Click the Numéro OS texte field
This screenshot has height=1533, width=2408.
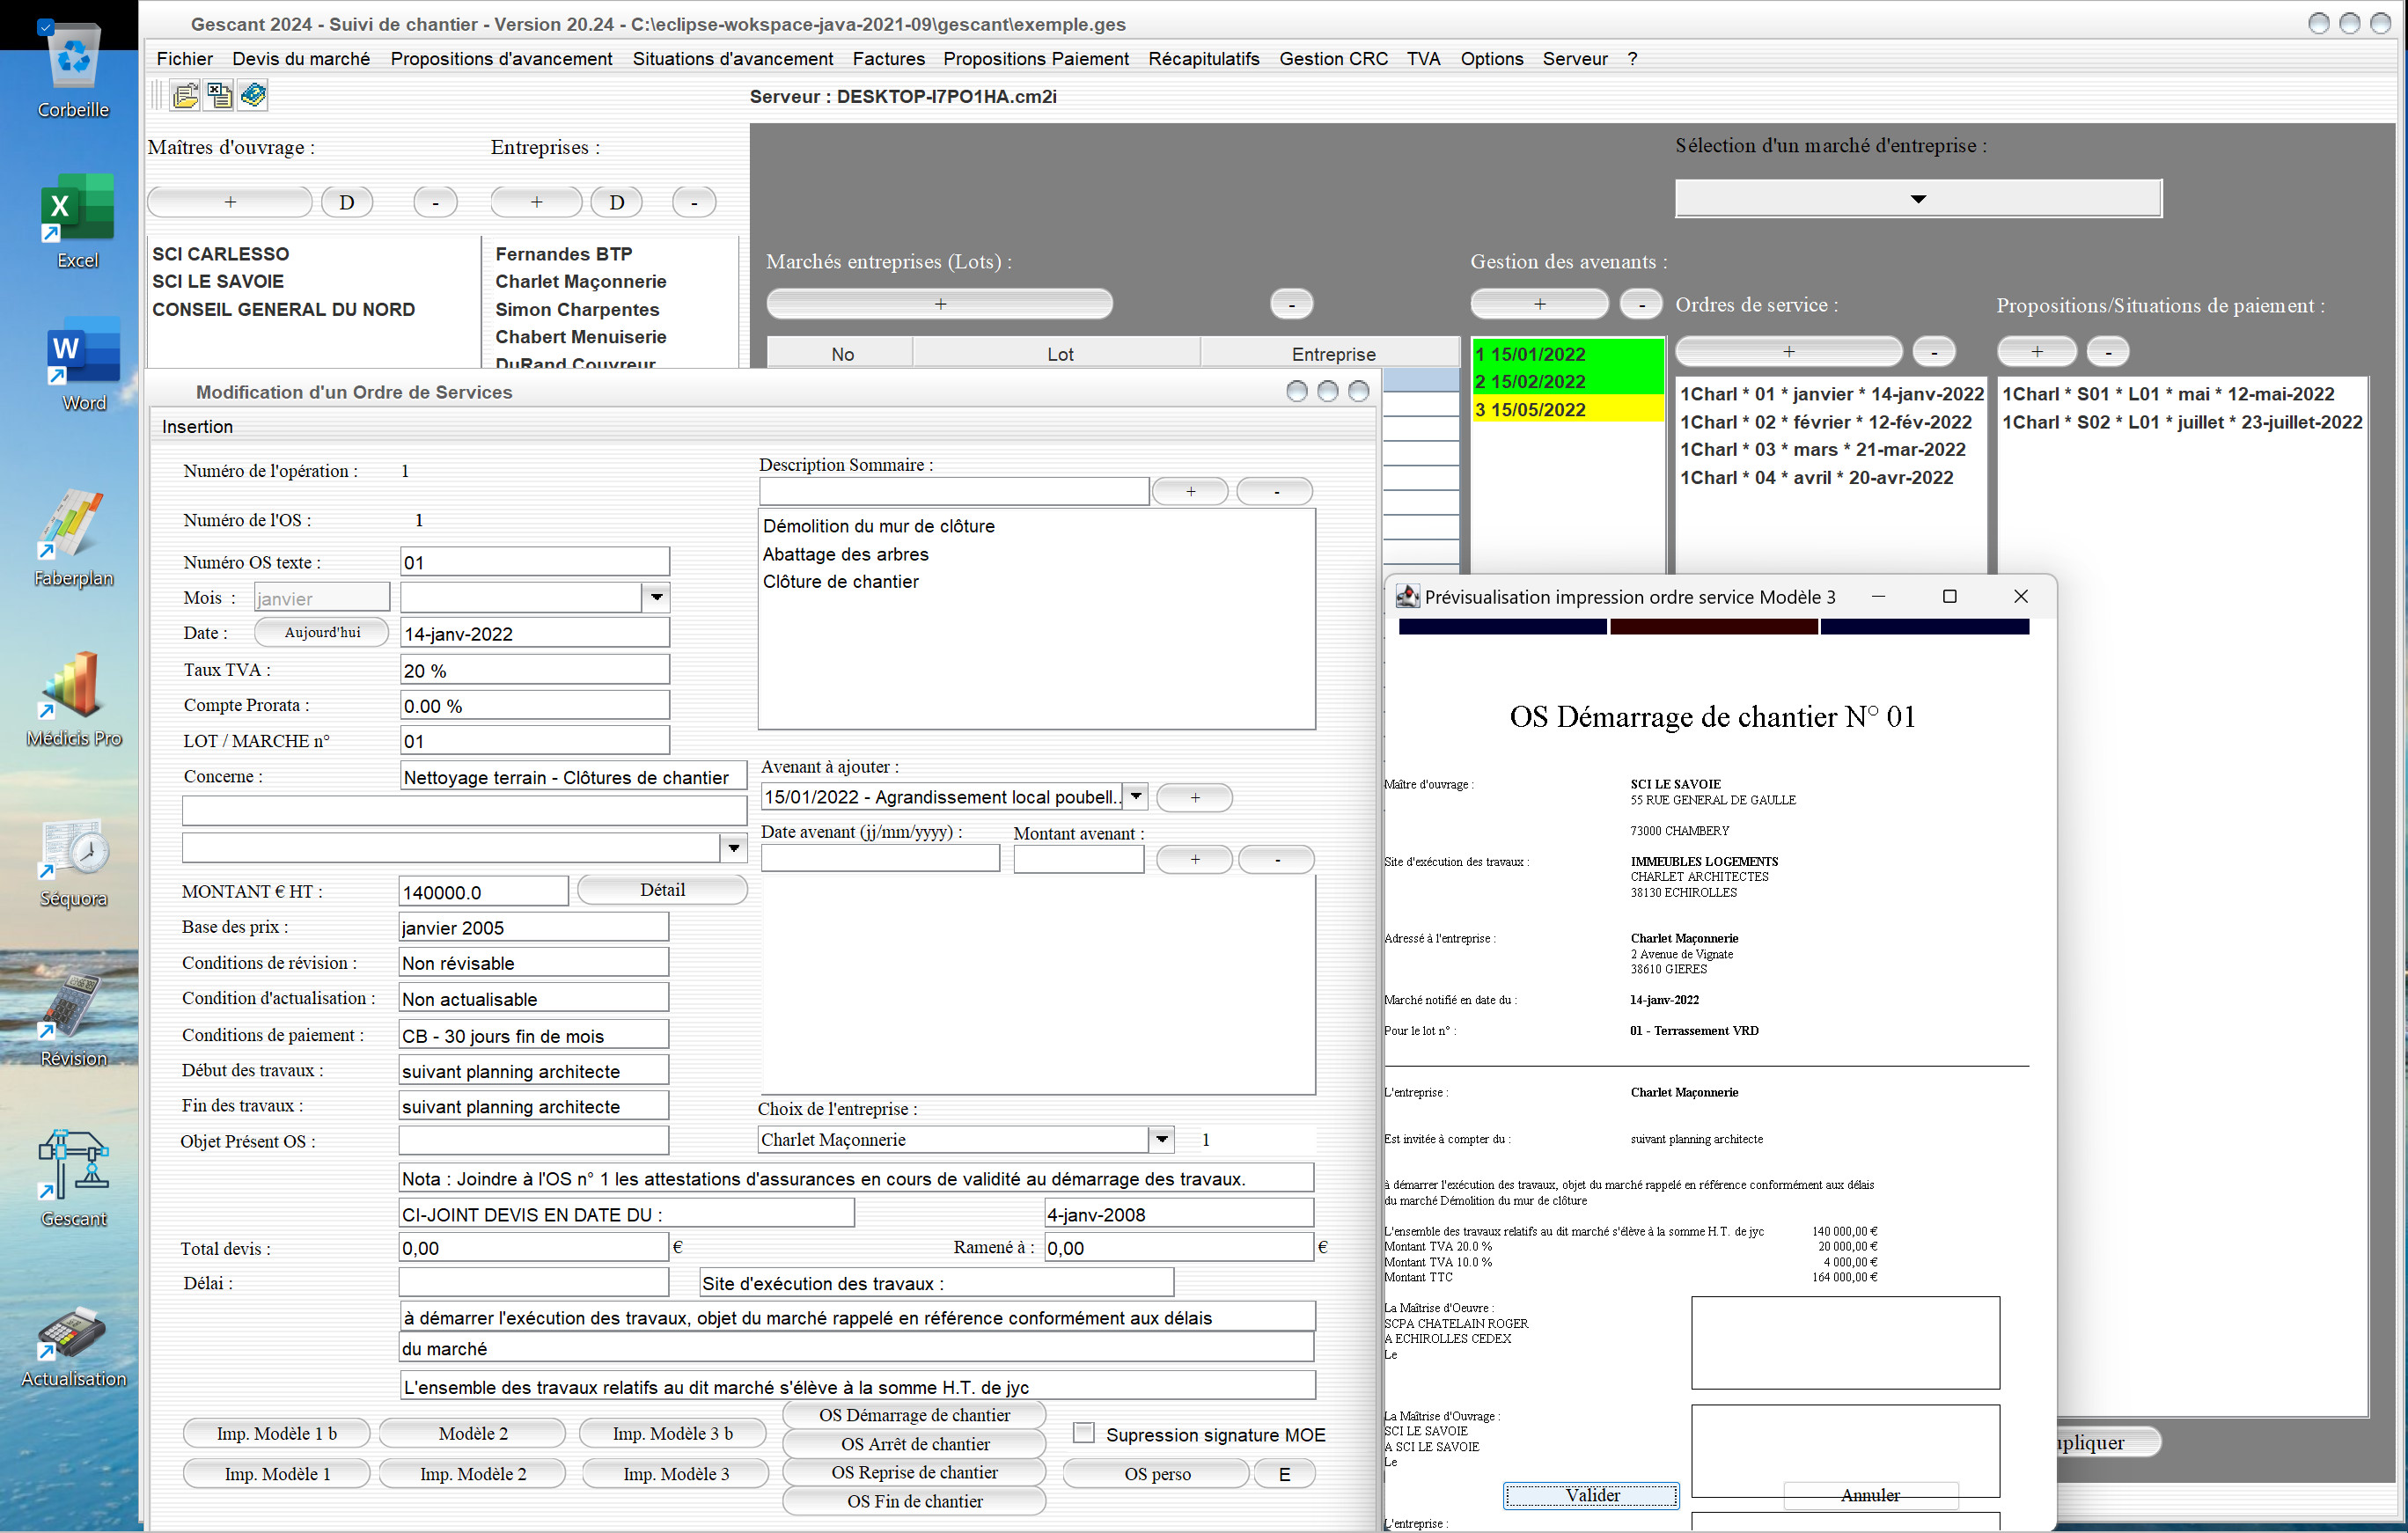(534, 562)
